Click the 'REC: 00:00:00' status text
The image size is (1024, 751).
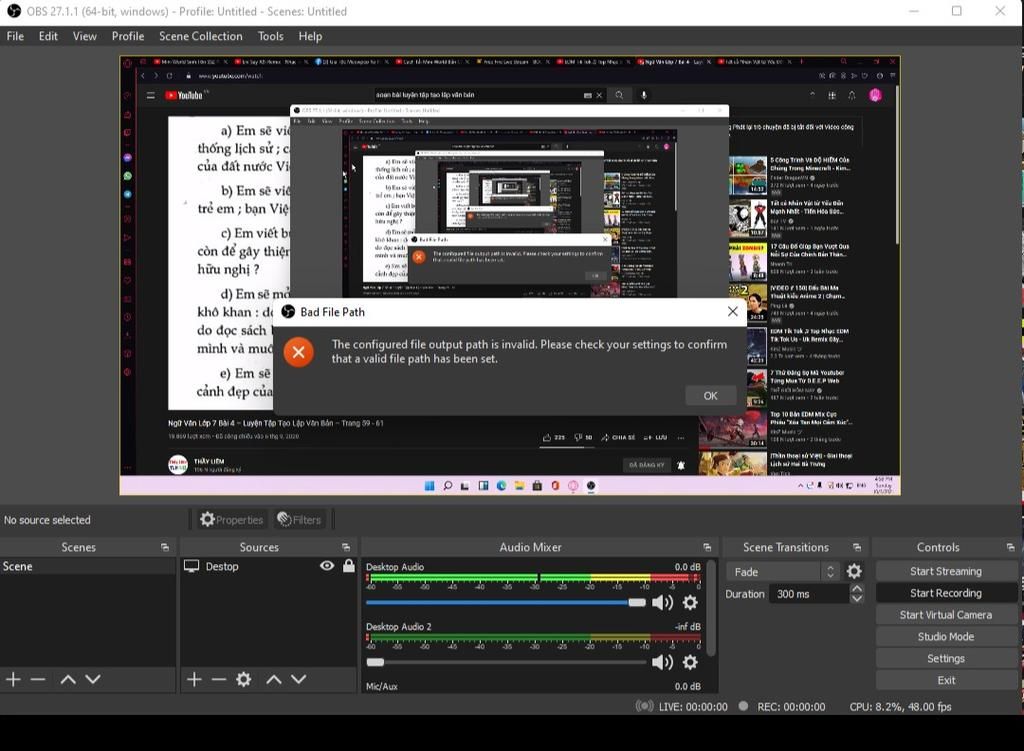(791, 707)
